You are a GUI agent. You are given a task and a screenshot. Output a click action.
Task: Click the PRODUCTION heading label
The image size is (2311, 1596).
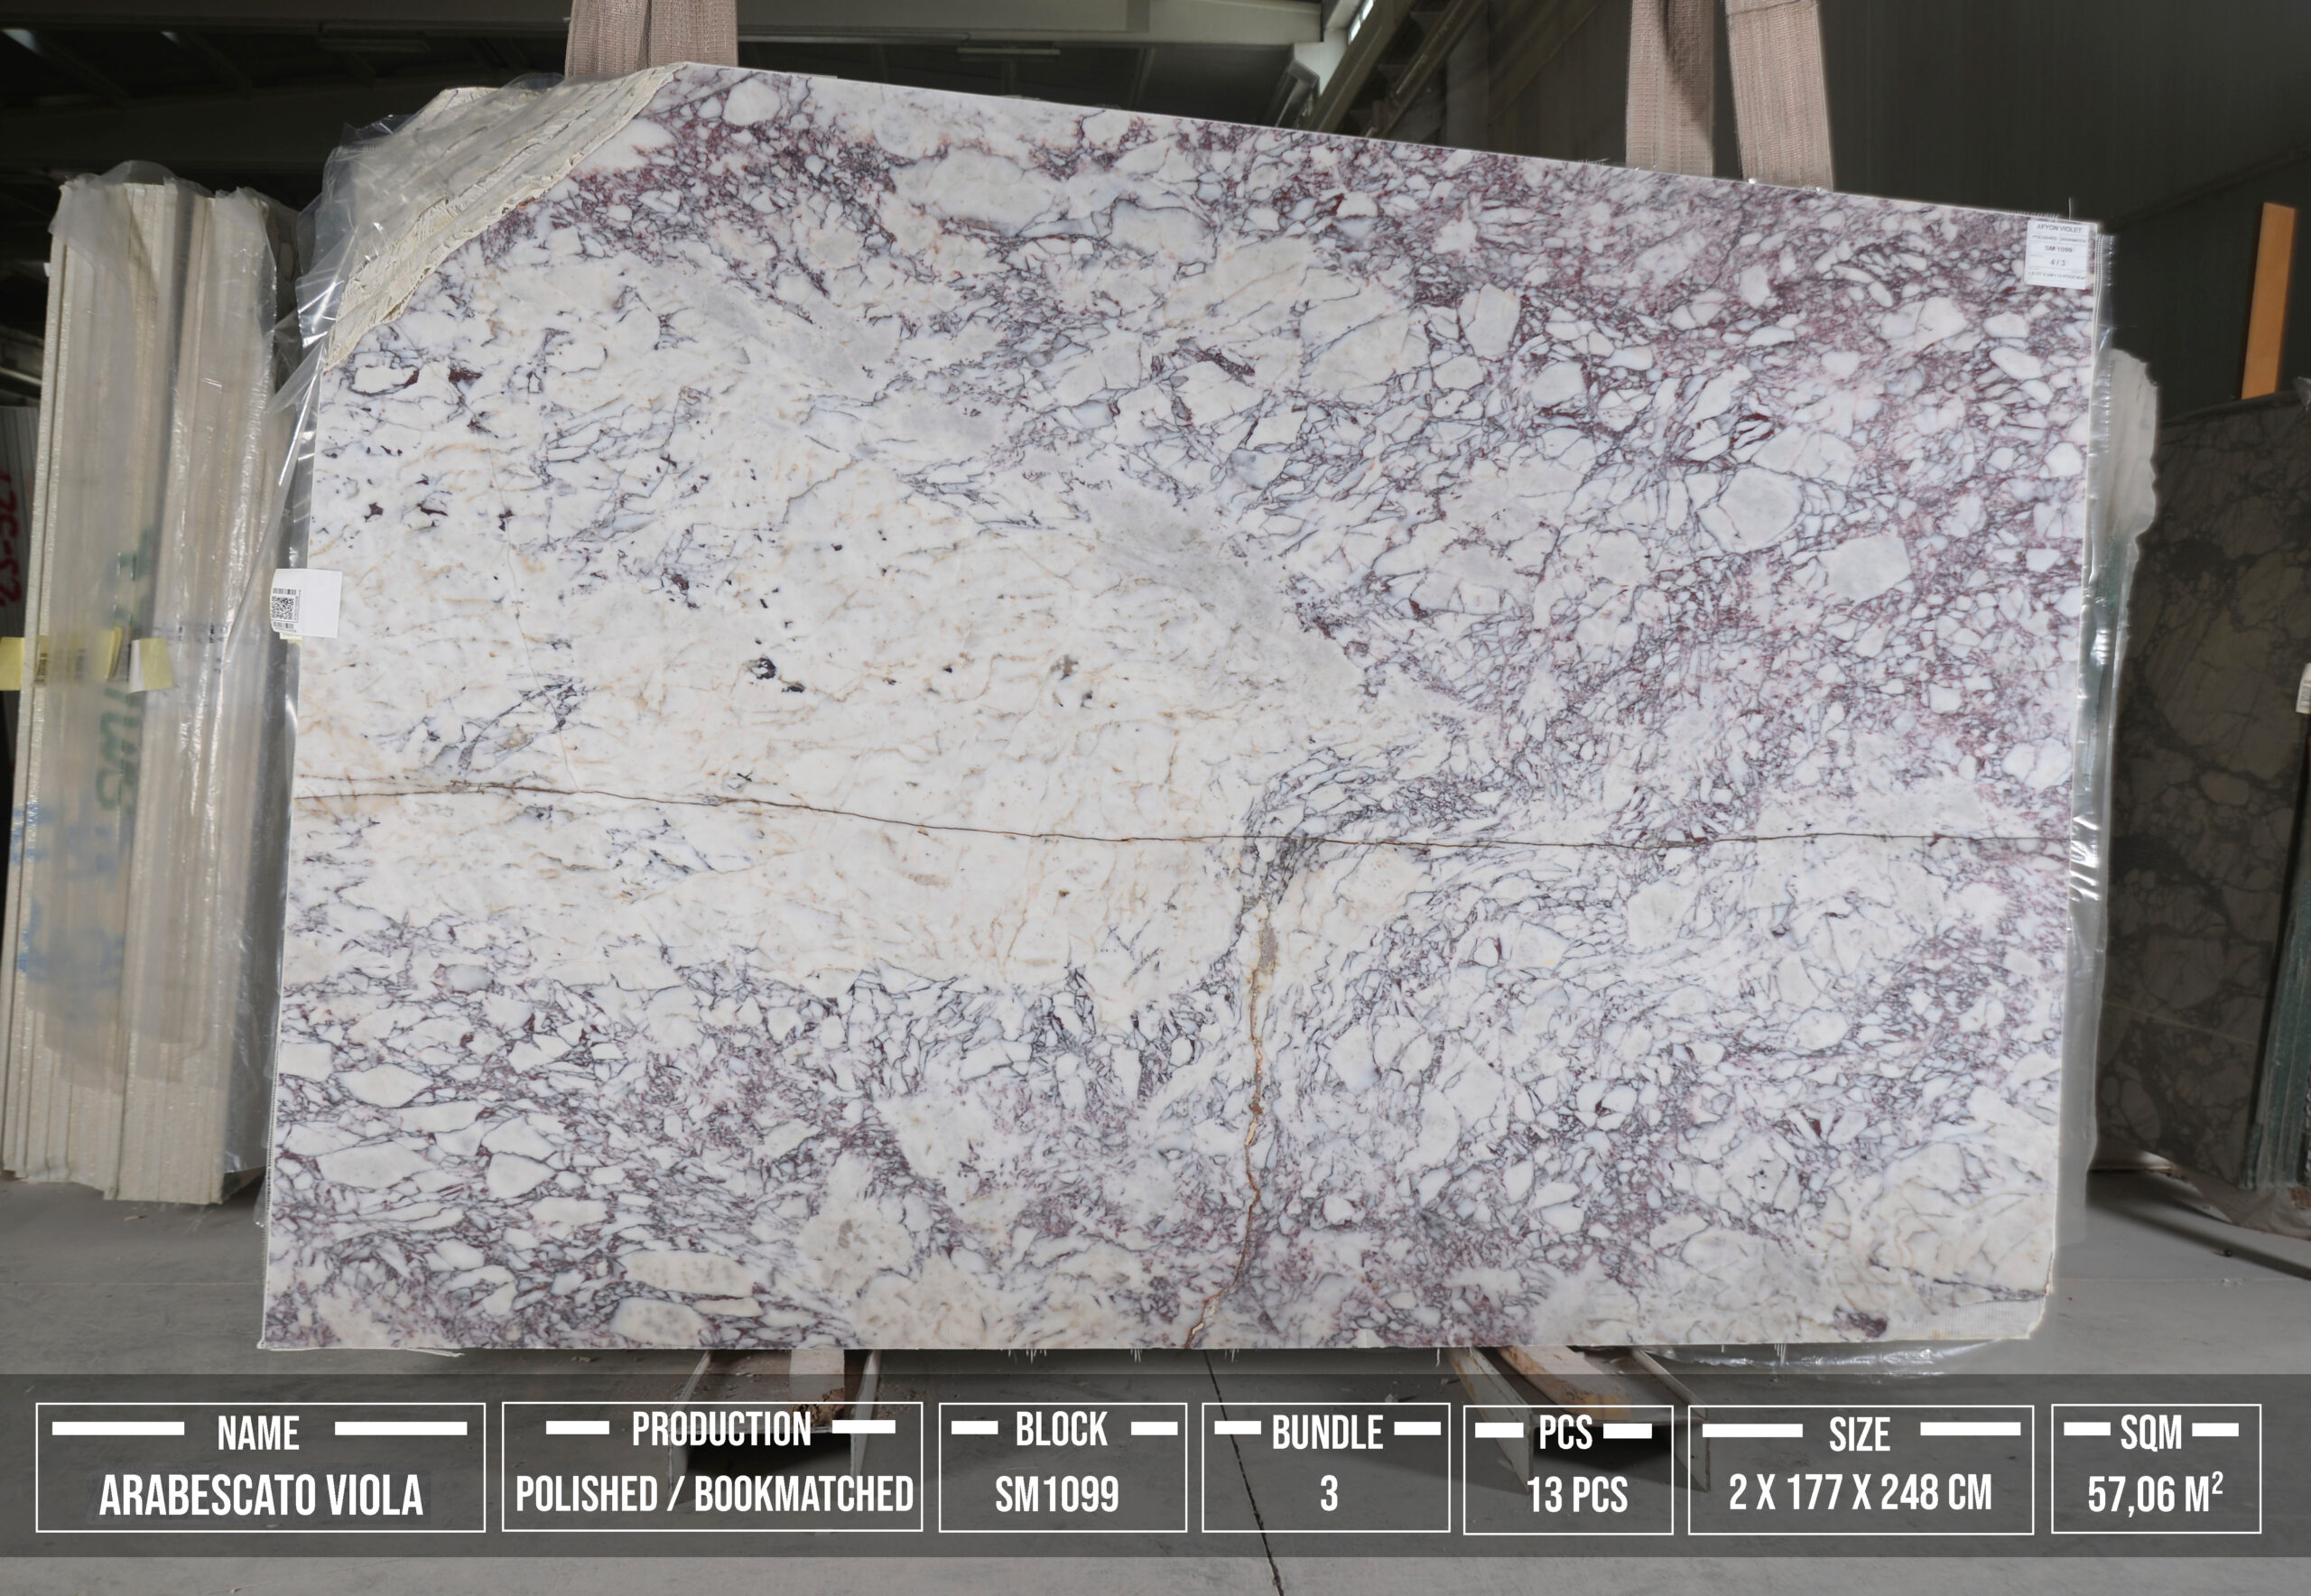coord(721,1429)
